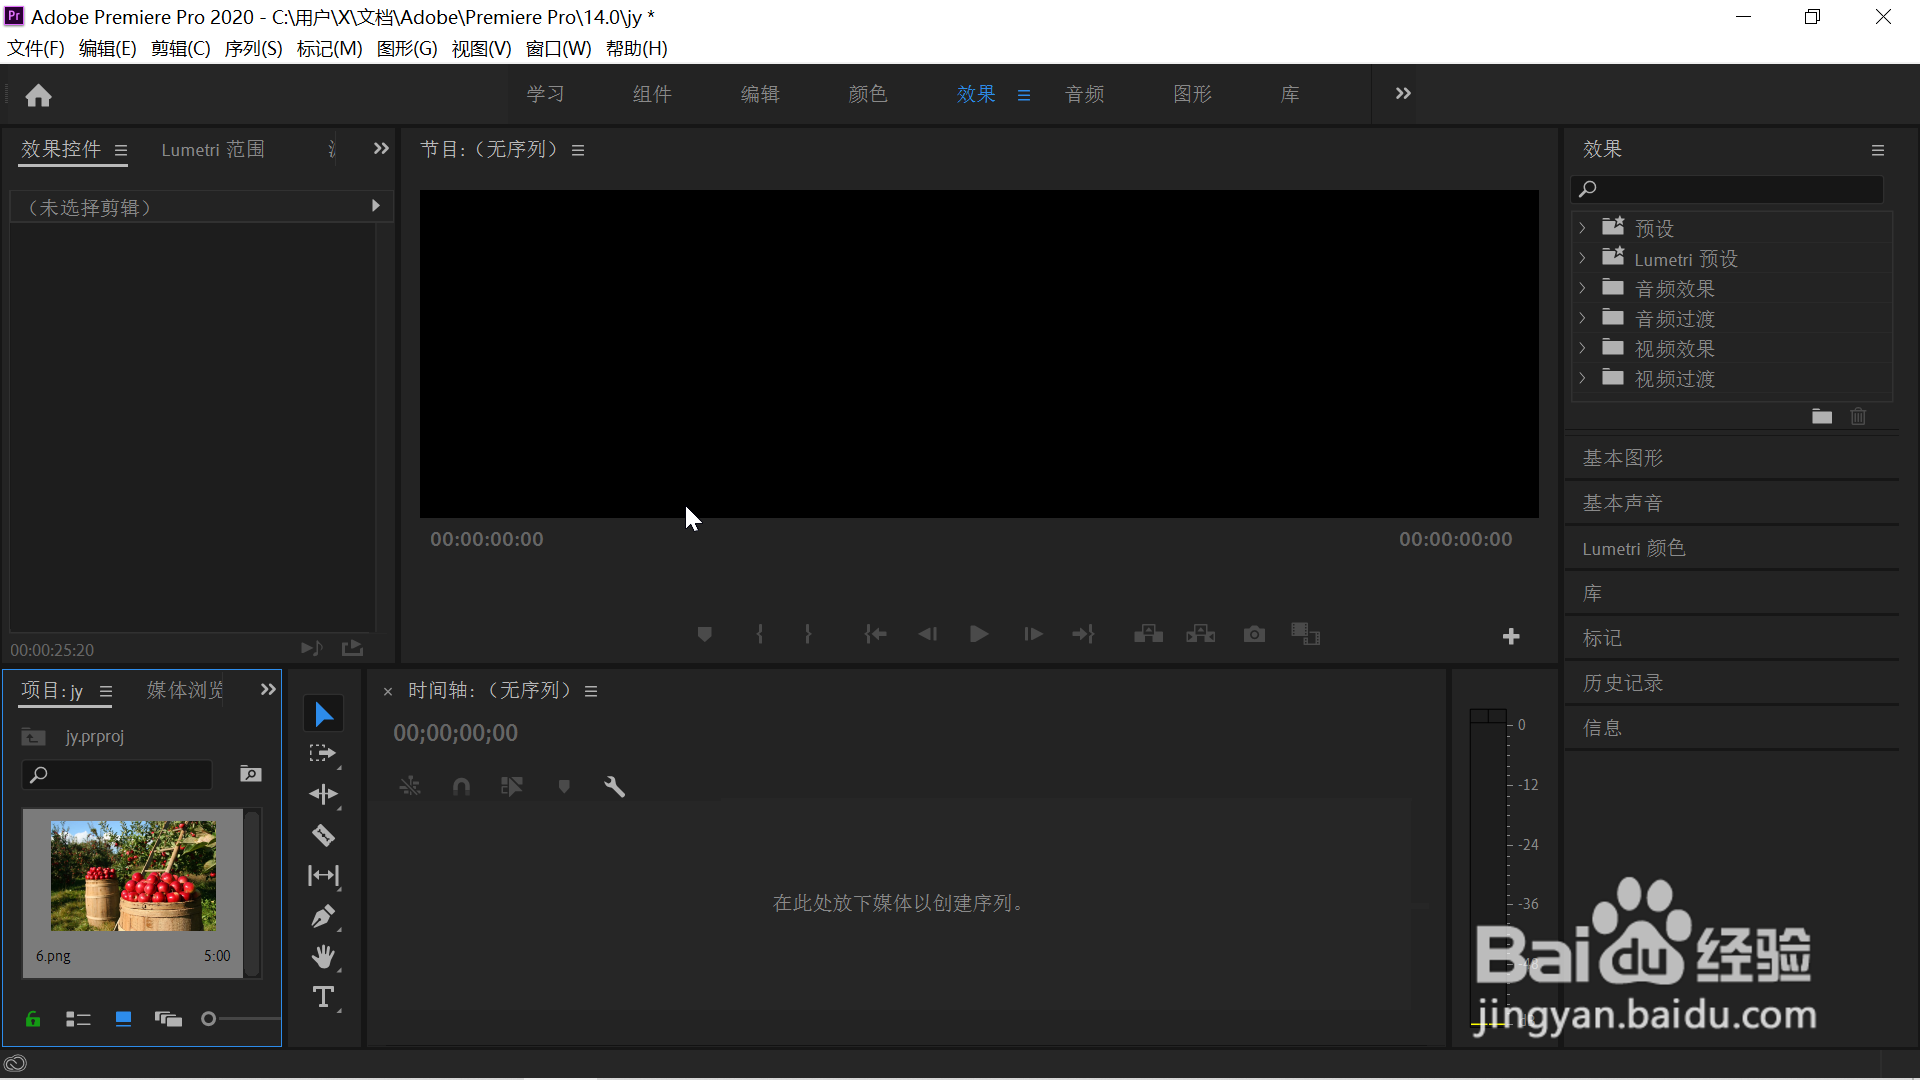This screenshot has height=1080, width=1920.
Task: Open the 基本图形 panel
Action: (1622, 458)
